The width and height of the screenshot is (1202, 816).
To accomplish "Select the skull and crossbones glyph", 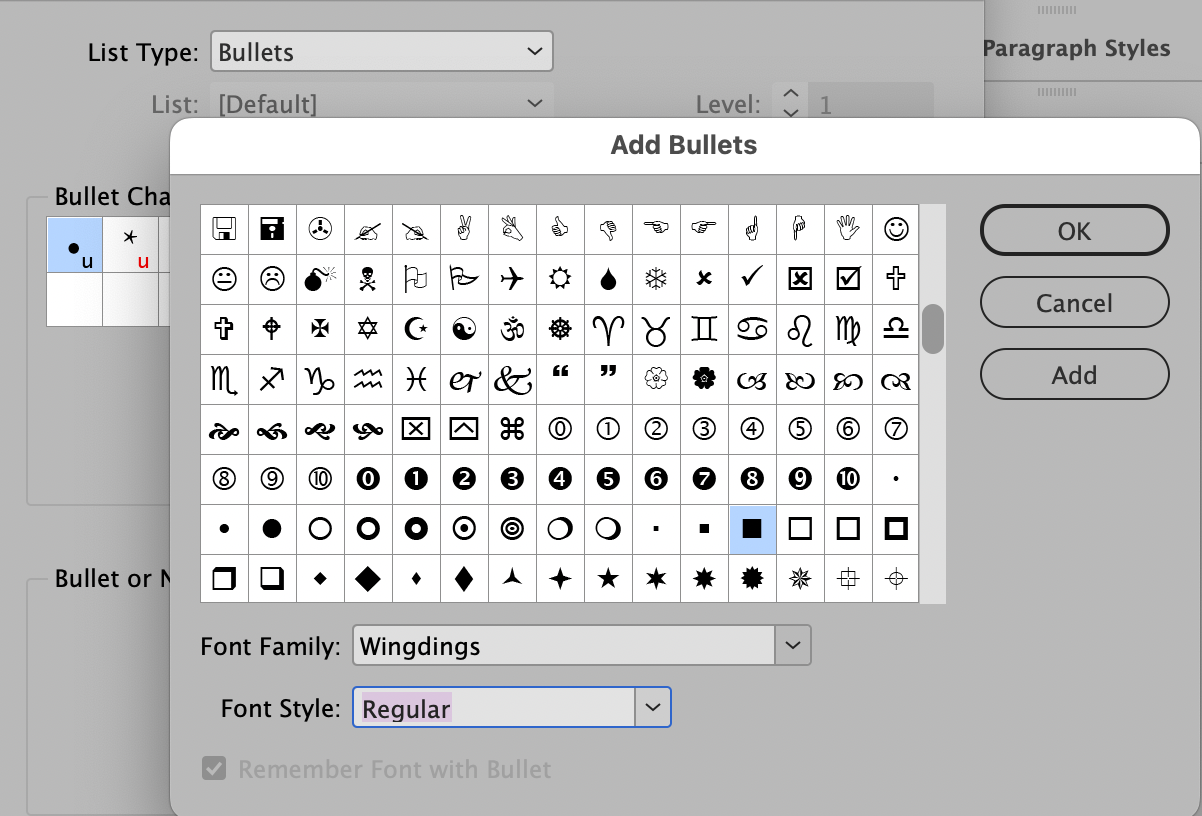I will (368, 279).
